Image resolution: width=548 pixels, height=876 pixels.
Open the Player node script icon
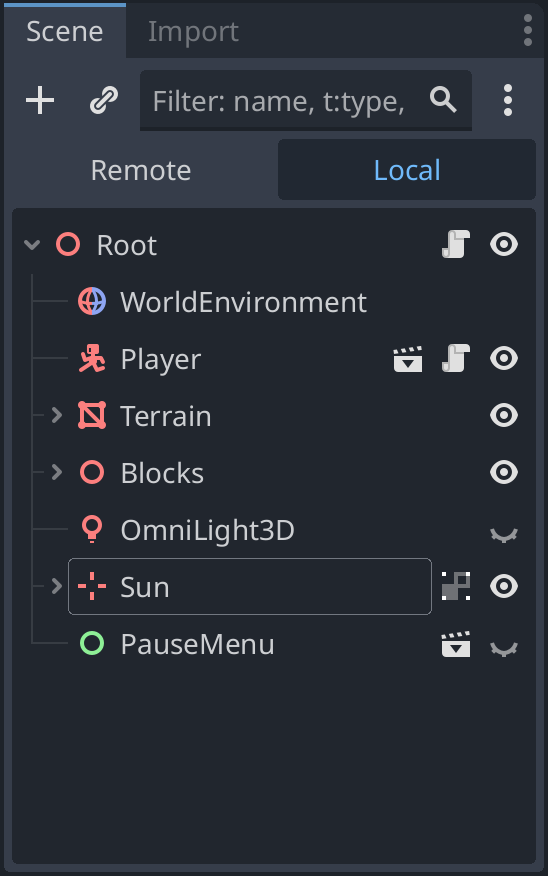tap(456, 359)
